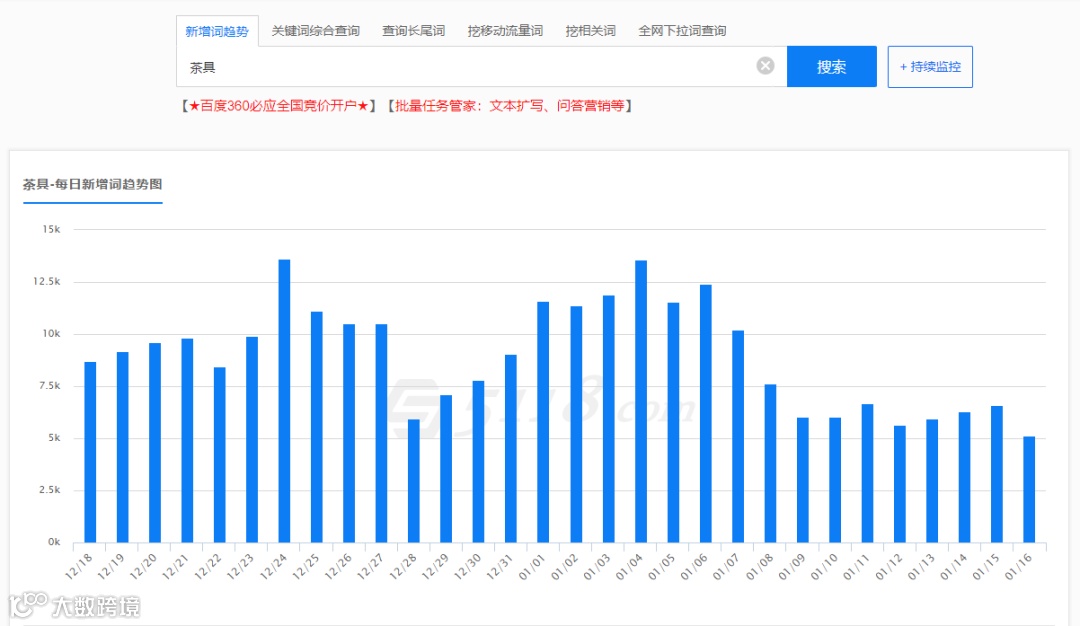Click the 12/25 bar in the chart
This screenshot has width=1080, height=626.
317,427
